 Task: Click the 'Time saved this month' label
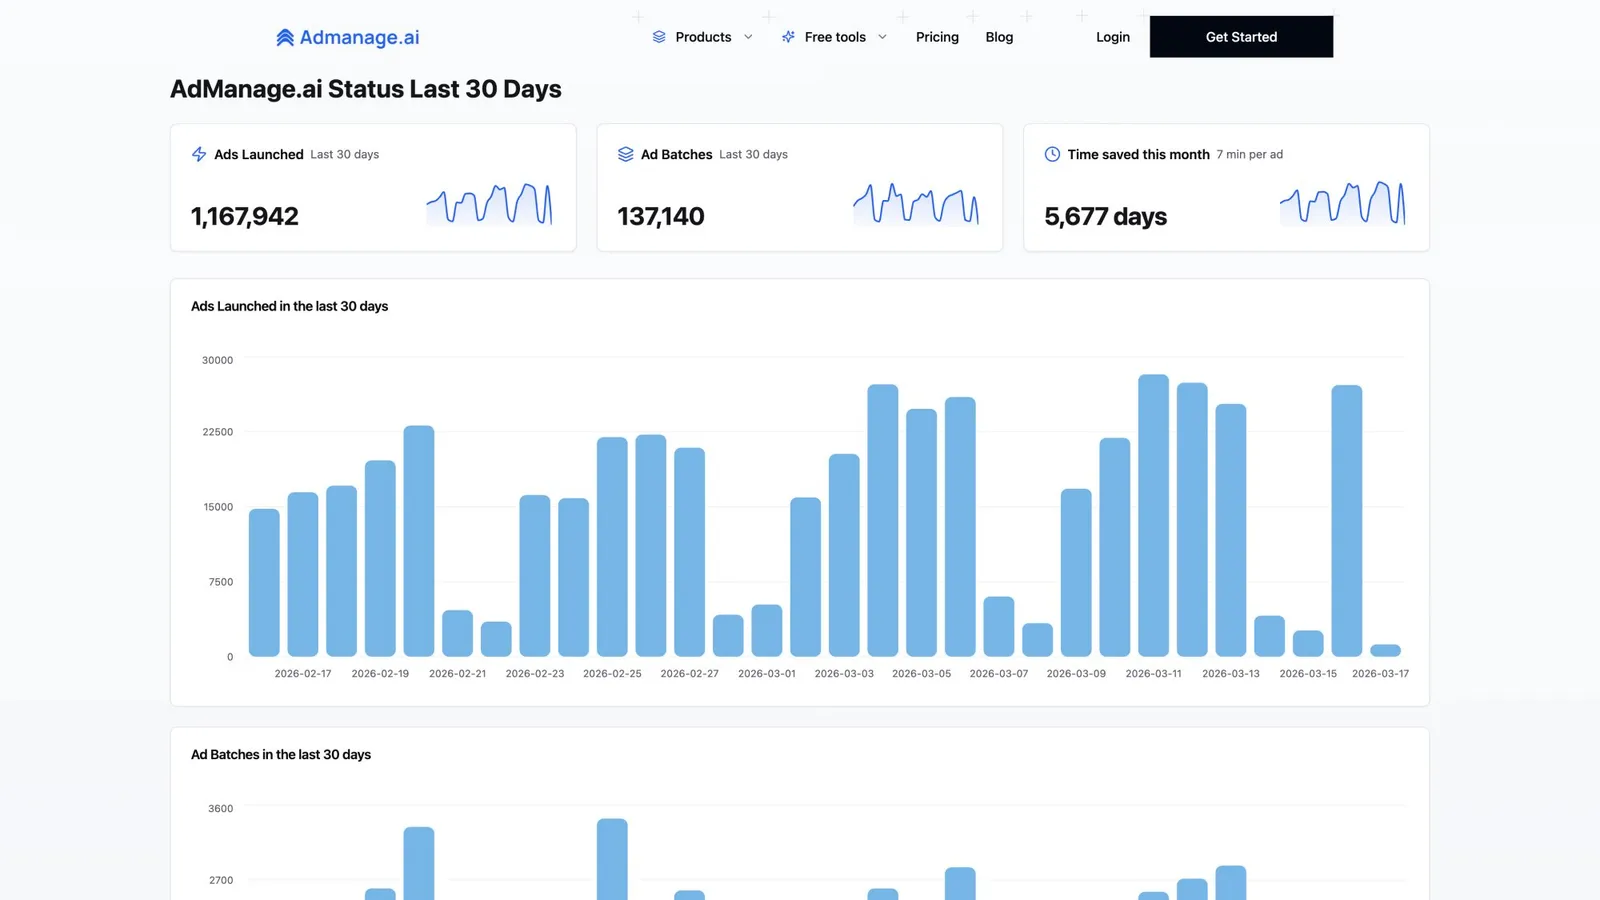(x=1138, y=154)
